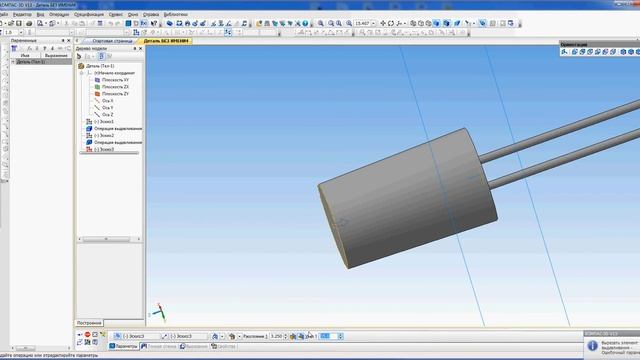
Task: Open the extrude method dropdown arrow
Action: tap(240, 336)
